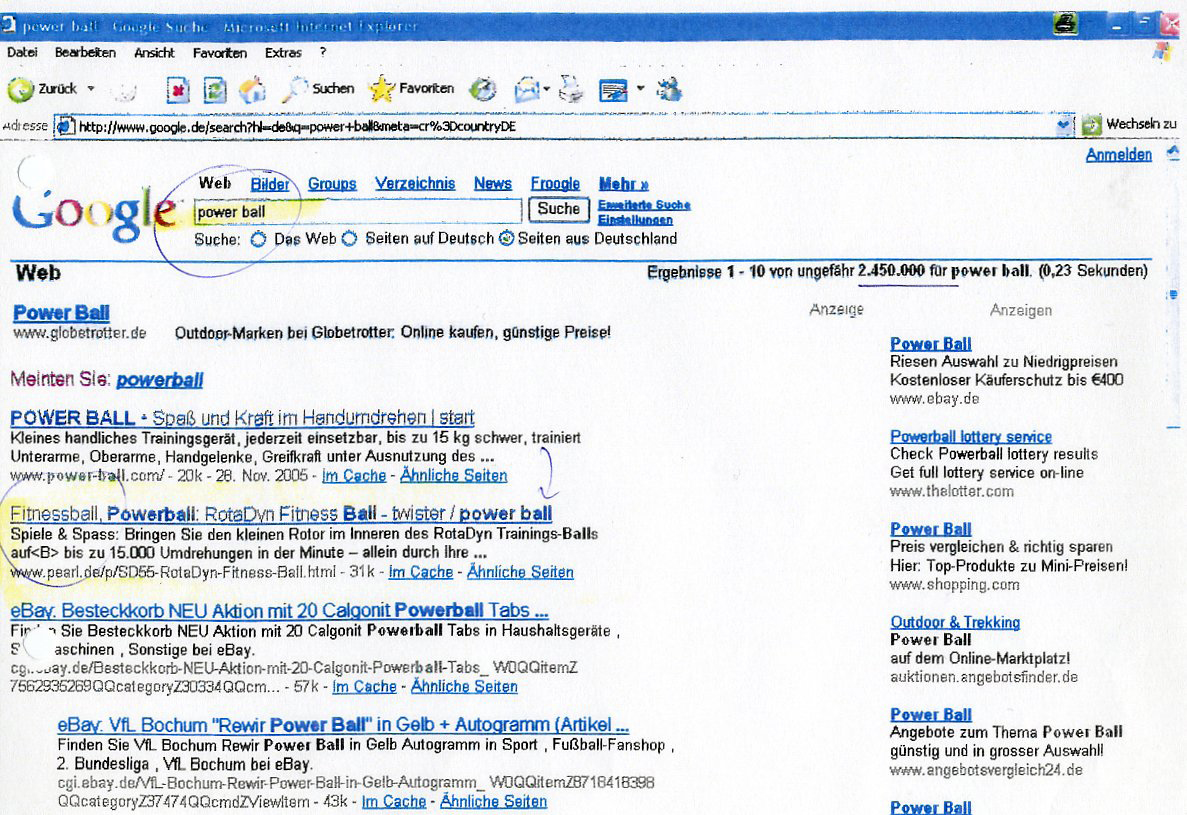Select the 'Das Web' radio button
The image size is (1187, 815).
tap(258, 239)
